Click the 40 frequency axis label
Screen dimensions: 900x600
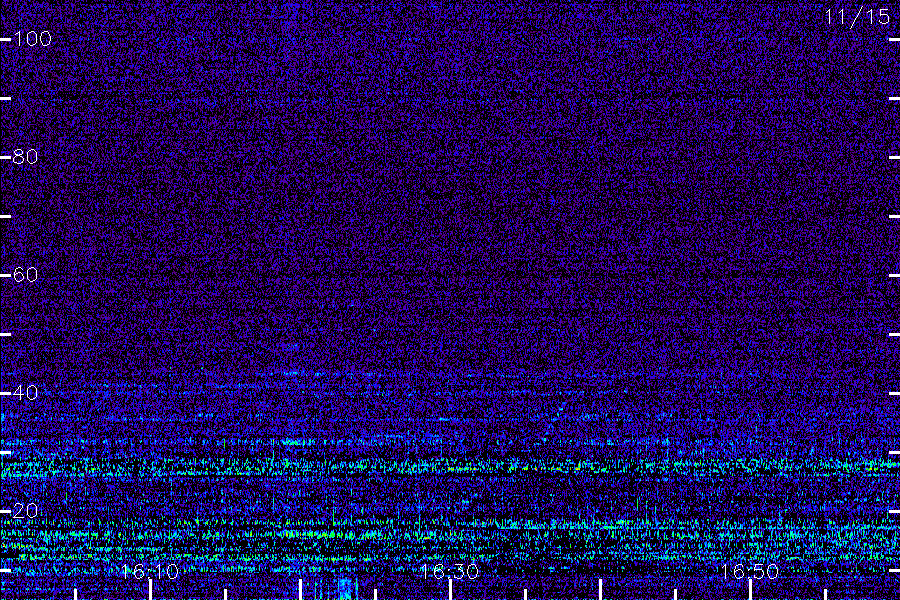25,393
